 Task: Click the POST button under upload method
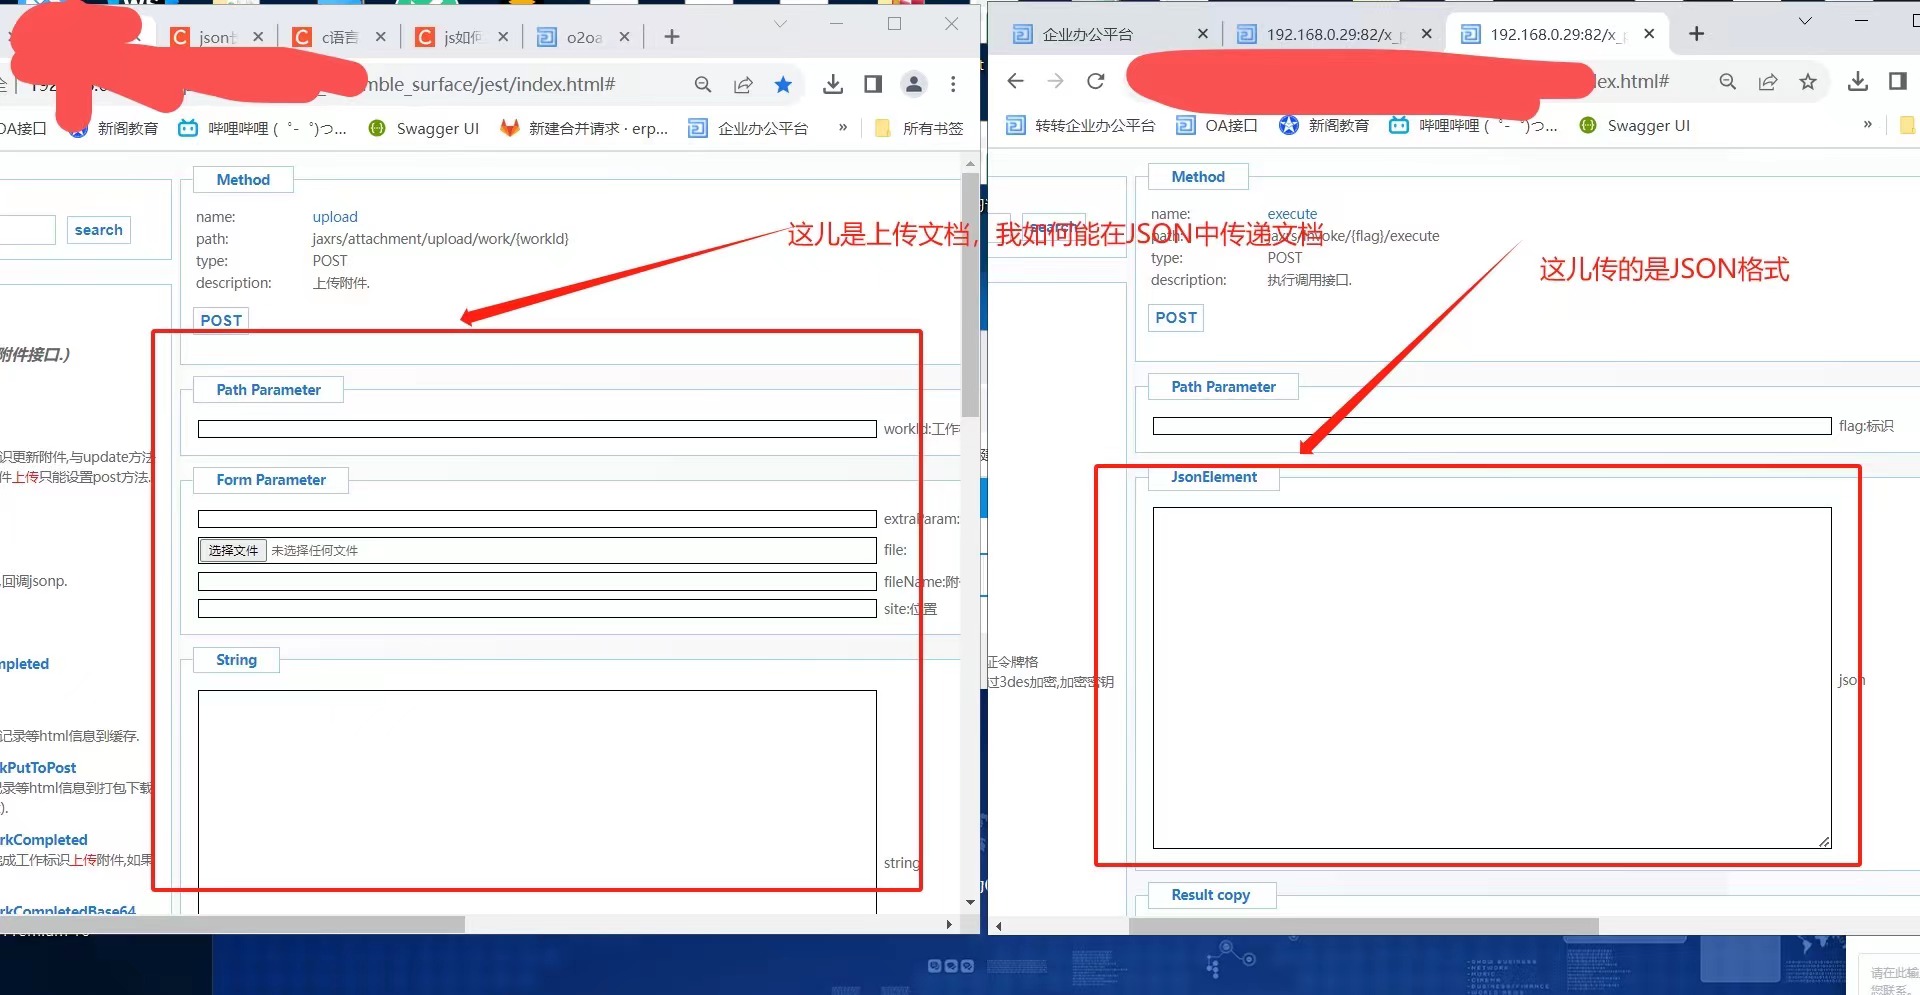coord(221,320)
